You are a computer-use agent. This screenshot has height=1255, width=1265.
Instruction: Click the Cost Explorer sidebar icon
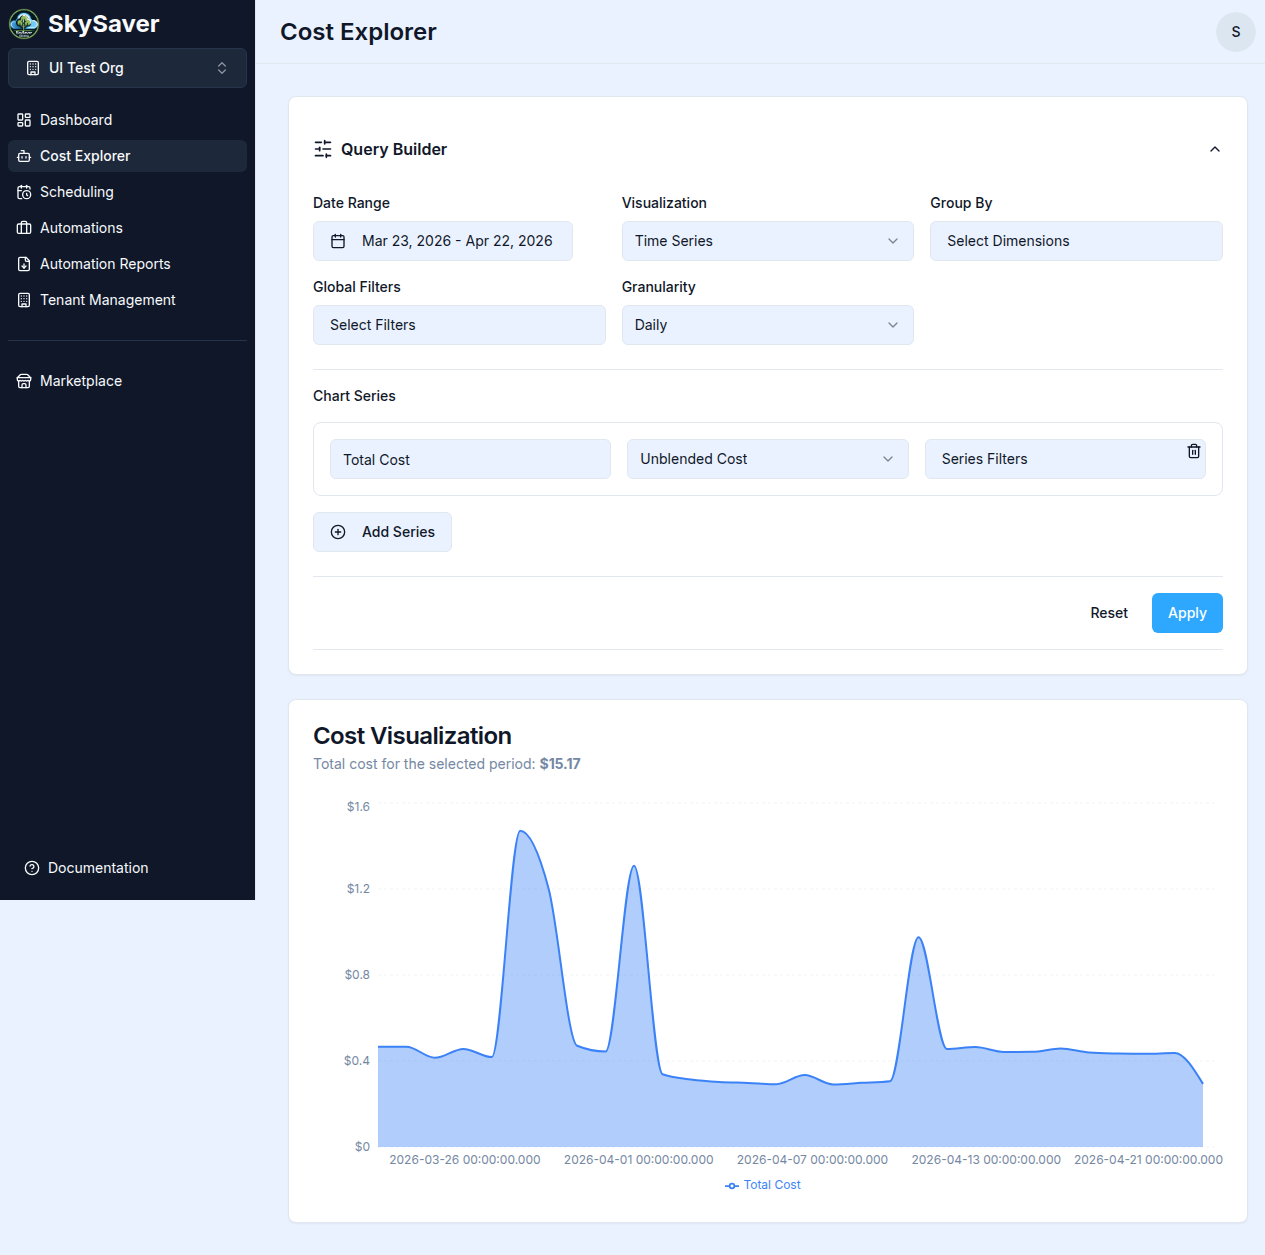[x=24, y=156]
